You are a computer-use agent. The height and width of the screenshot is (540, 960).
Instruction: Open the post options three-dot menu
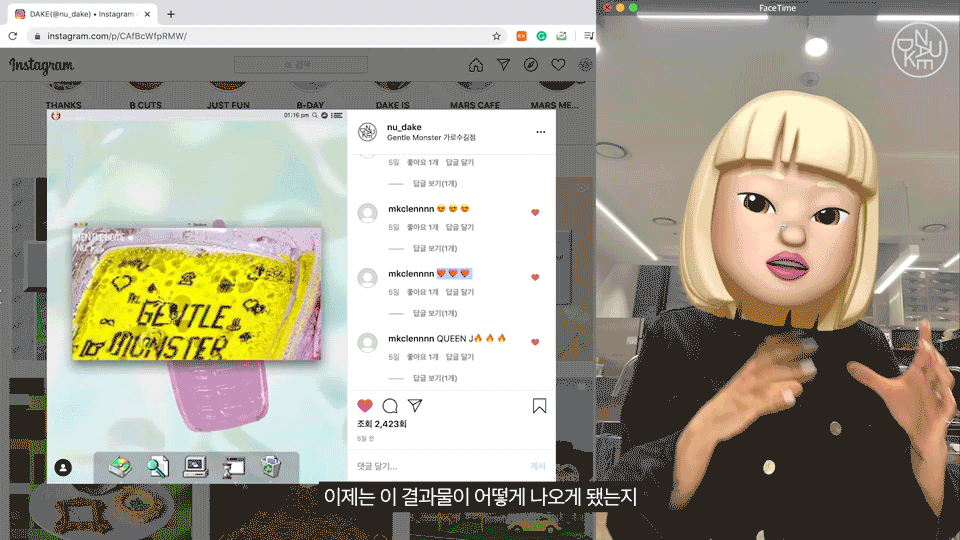[541, 132]
